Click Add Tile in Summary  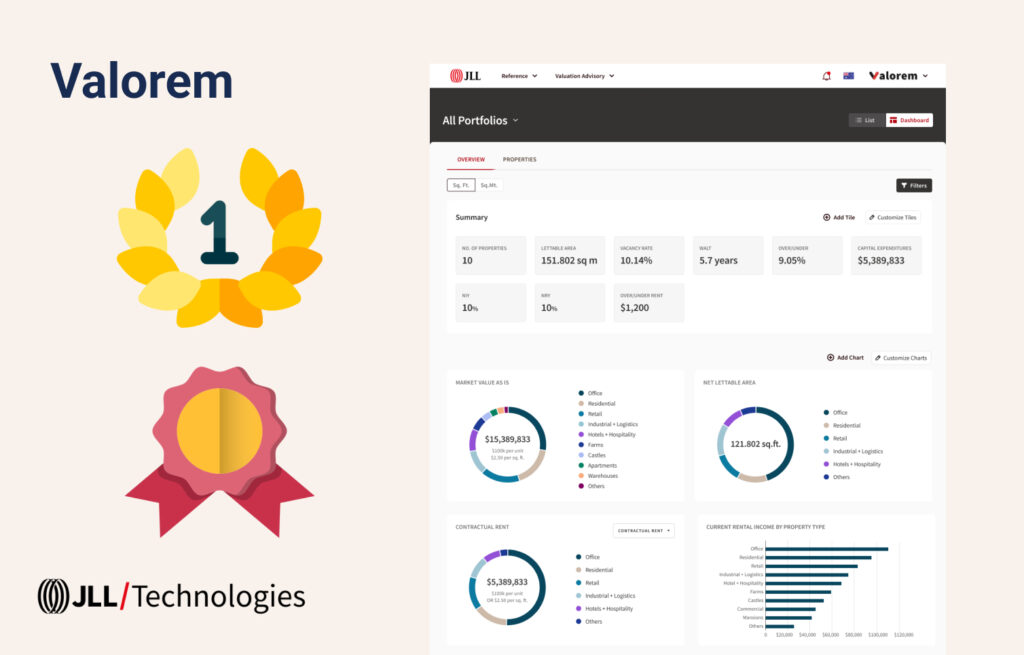[839, 217]
